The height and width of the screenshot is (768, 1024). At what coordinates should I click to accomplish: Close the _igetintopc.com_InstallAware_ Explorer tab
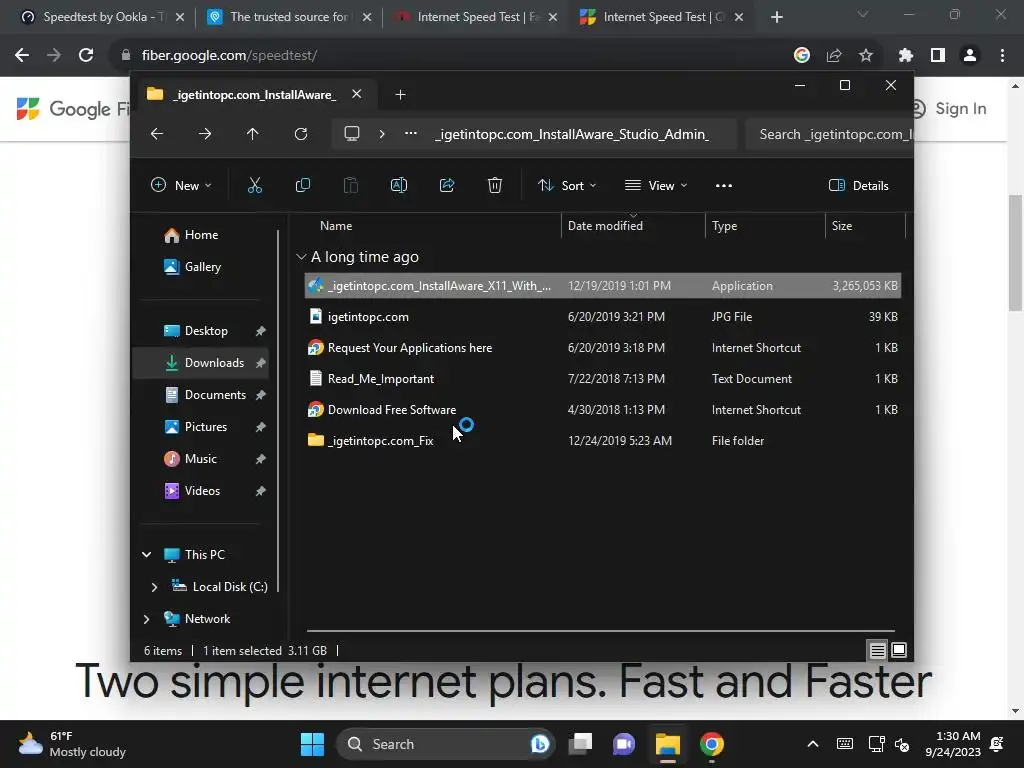pos(357,94)
